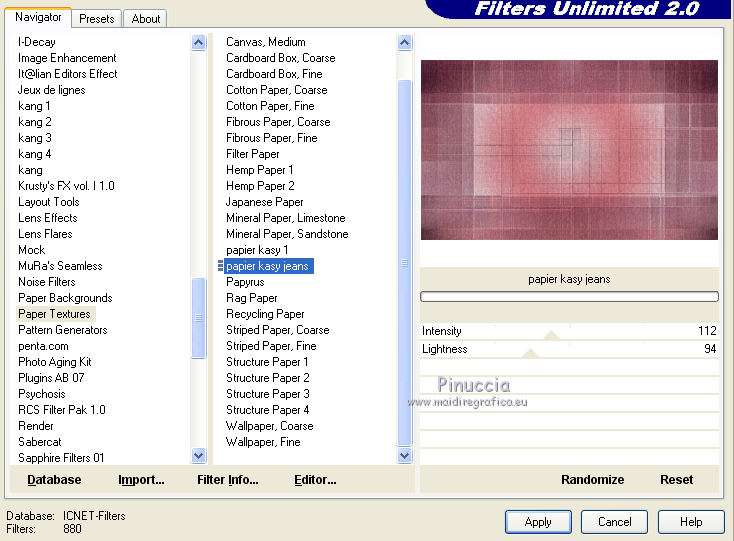Select RCS Filter Pak 1.0

62,409
